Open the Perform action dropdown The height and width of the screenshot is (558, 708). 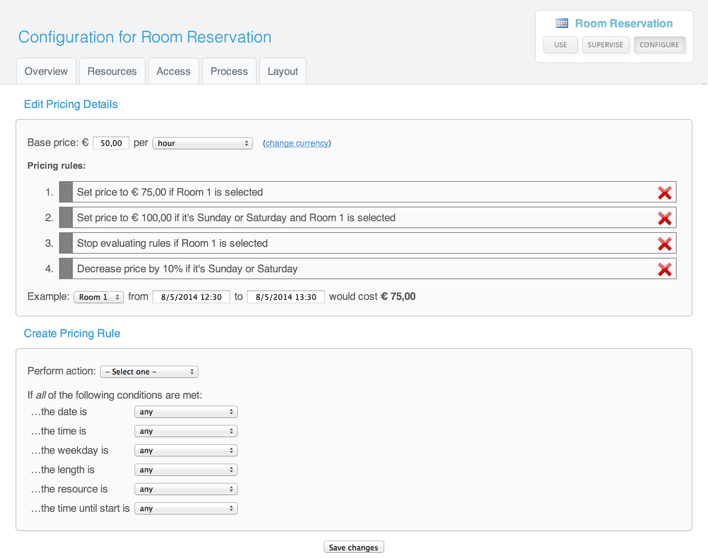click(x=148, y=372)
